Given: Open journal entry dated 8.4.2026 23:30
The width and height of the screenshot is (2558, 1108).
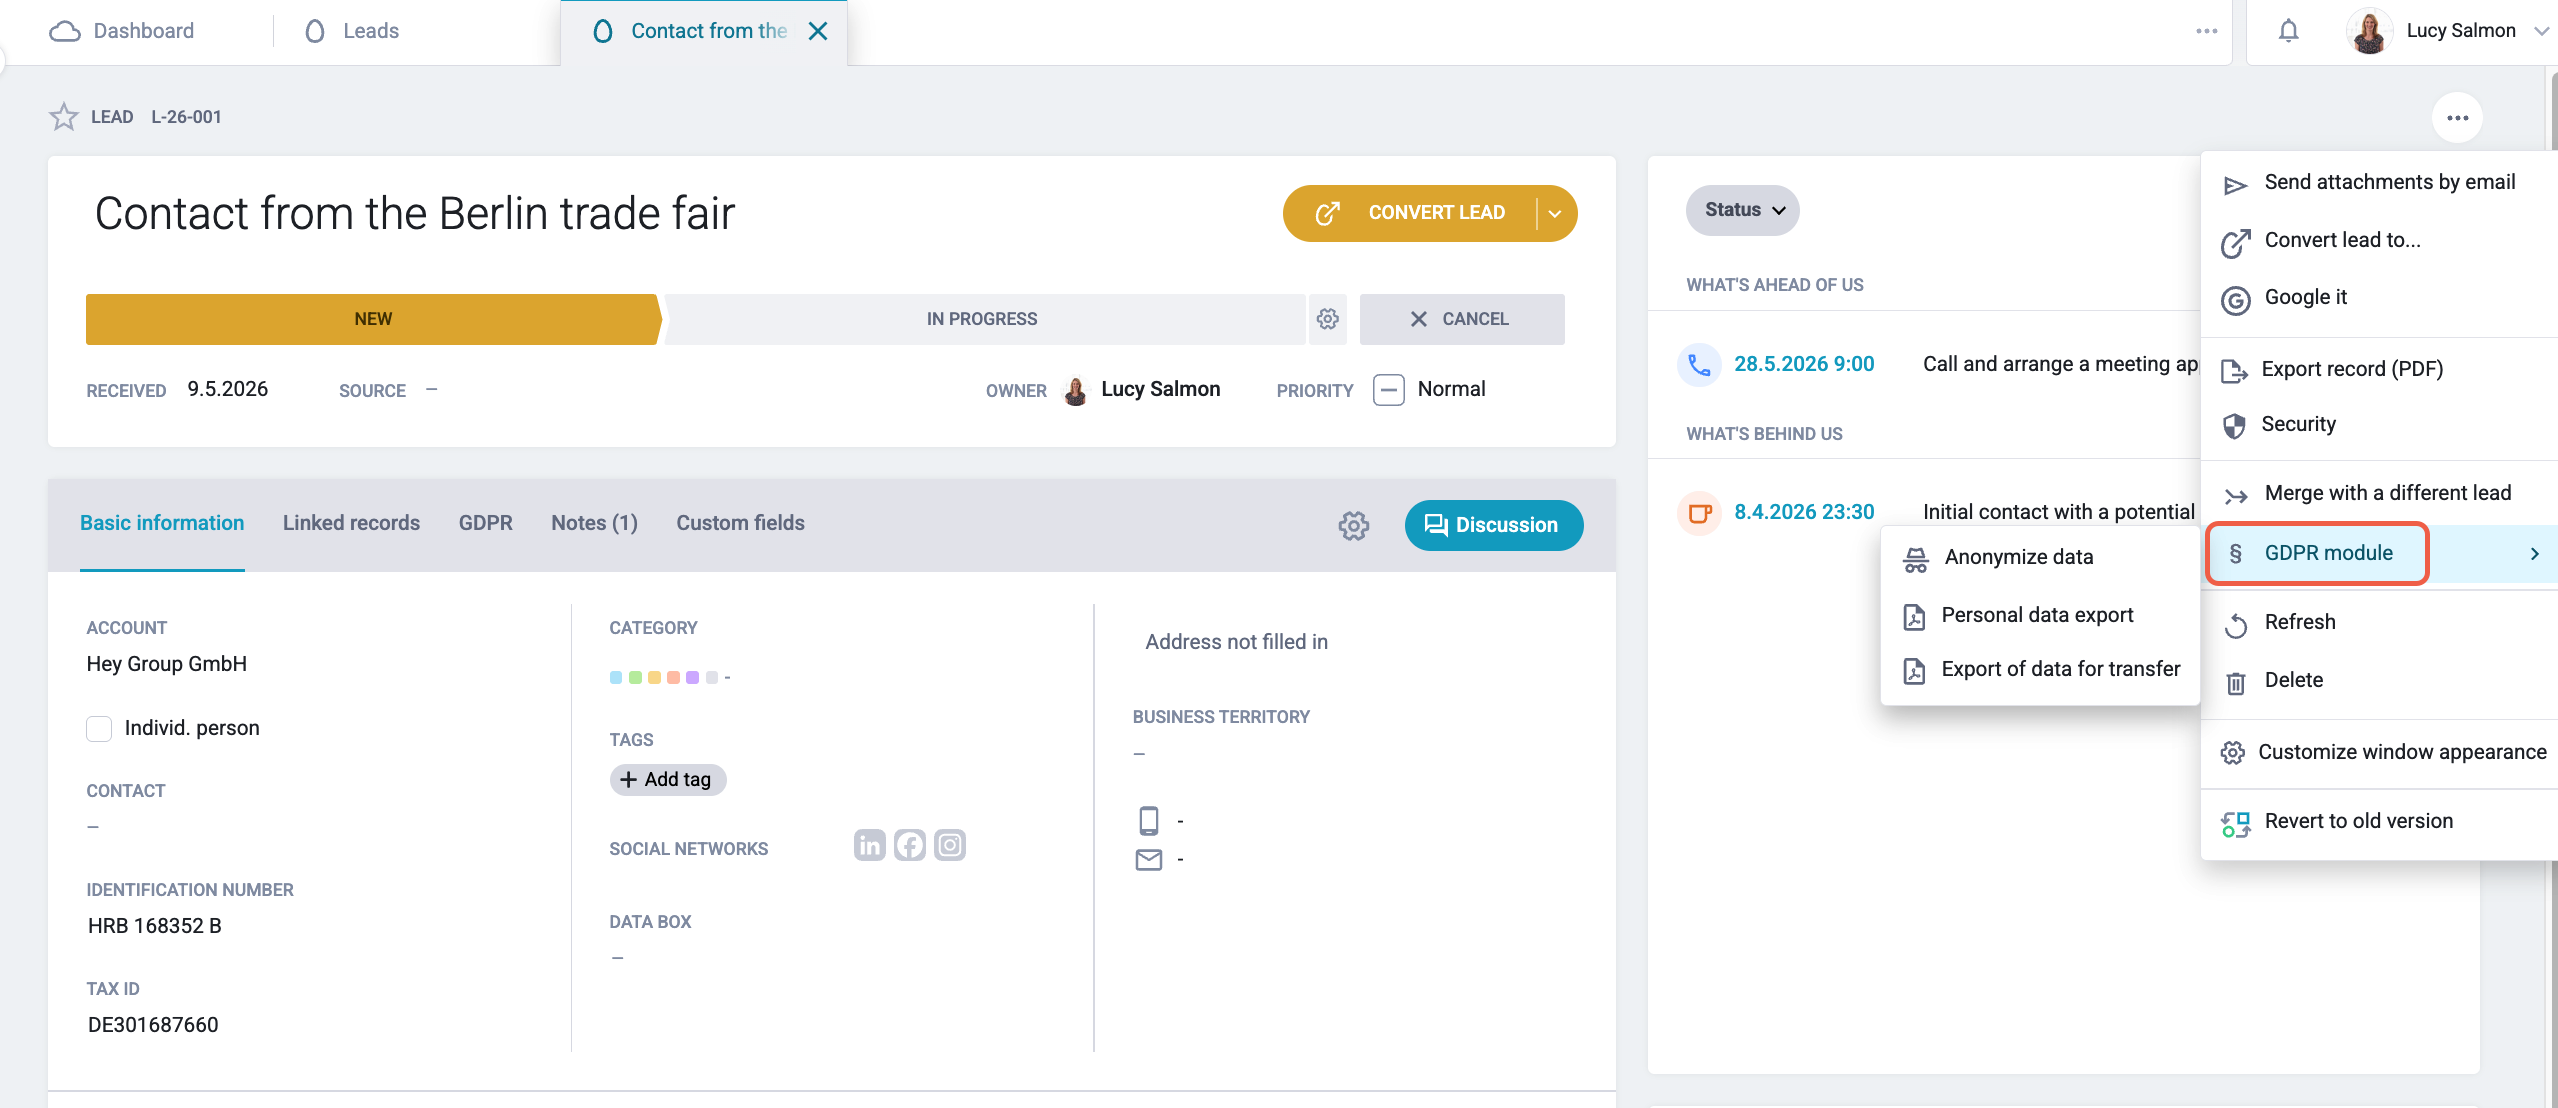Looking at the screenshot, I should tap(1804, 512).
